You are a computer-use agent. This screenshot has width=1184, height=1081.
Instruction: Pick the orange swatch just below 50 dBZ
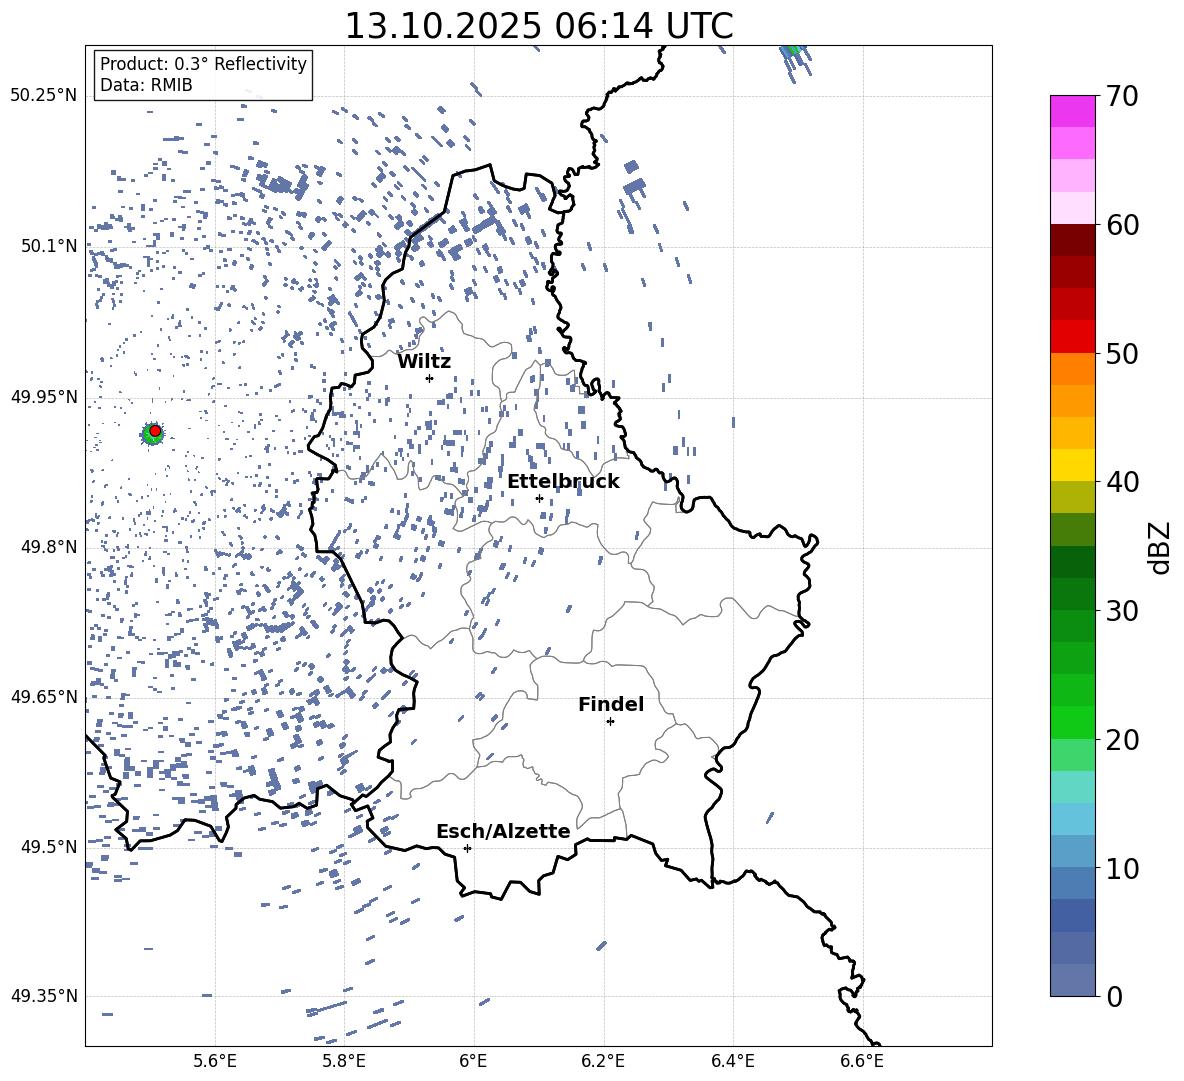click(x=1072, y=369)
